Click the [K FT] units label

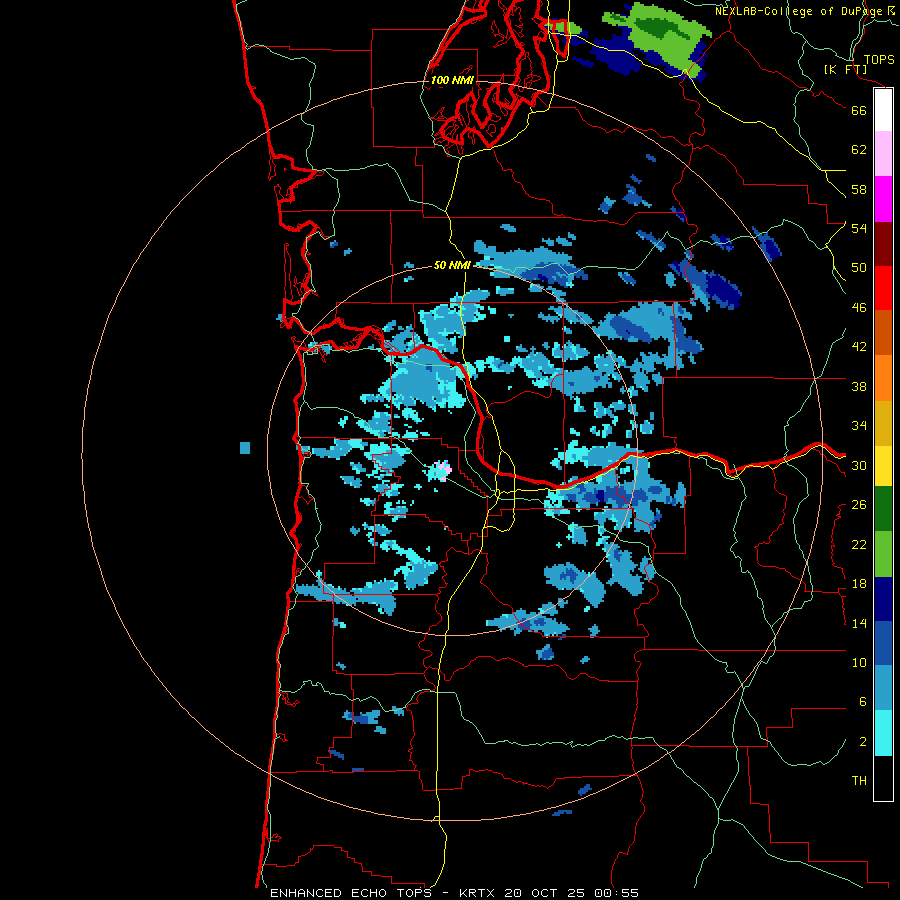coord(845,70)
